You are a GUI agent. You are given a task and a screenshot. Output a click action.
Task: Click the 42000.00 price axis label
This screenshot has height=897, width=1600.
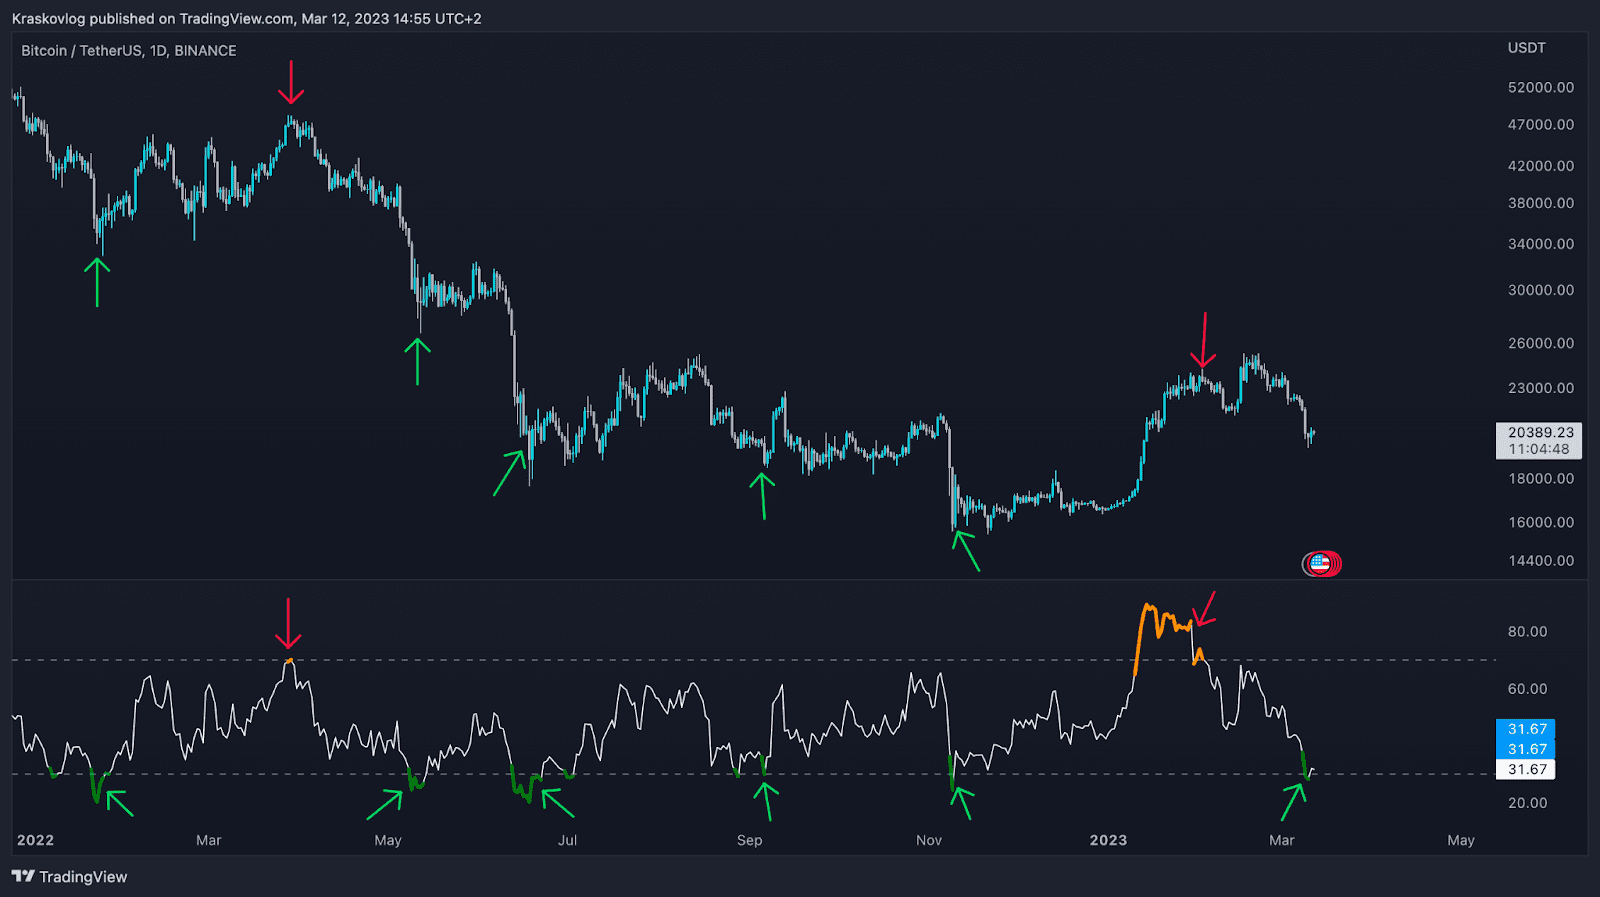1541,166
